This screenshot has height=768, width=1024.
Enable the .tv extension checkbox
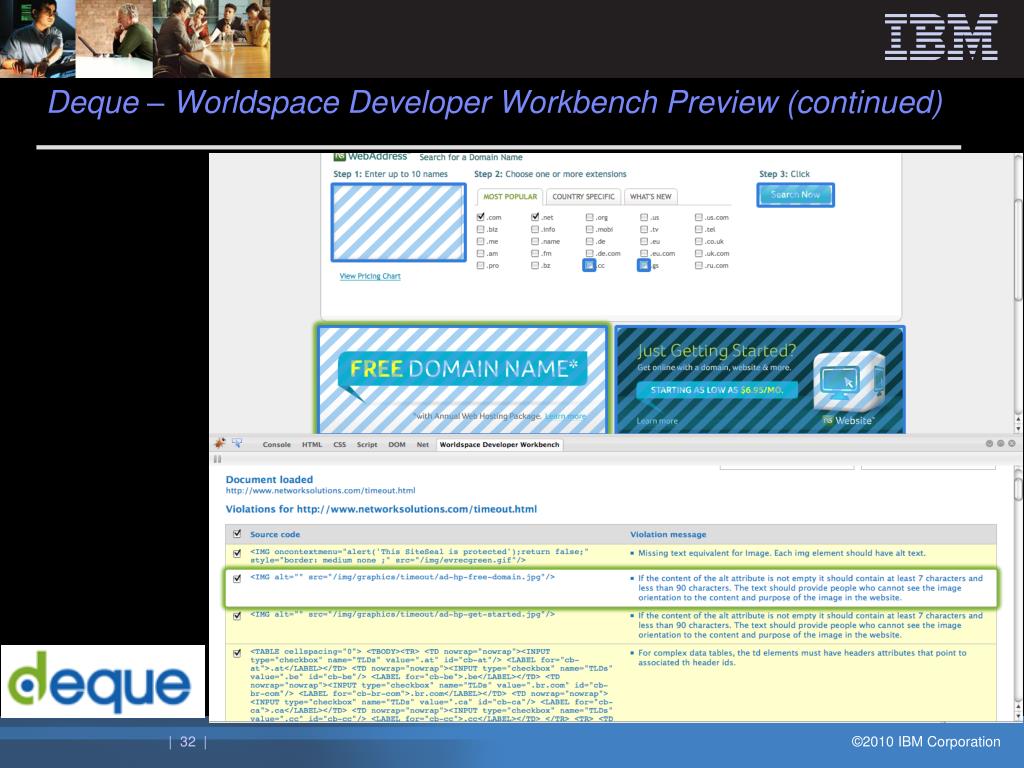click(644, 229)
